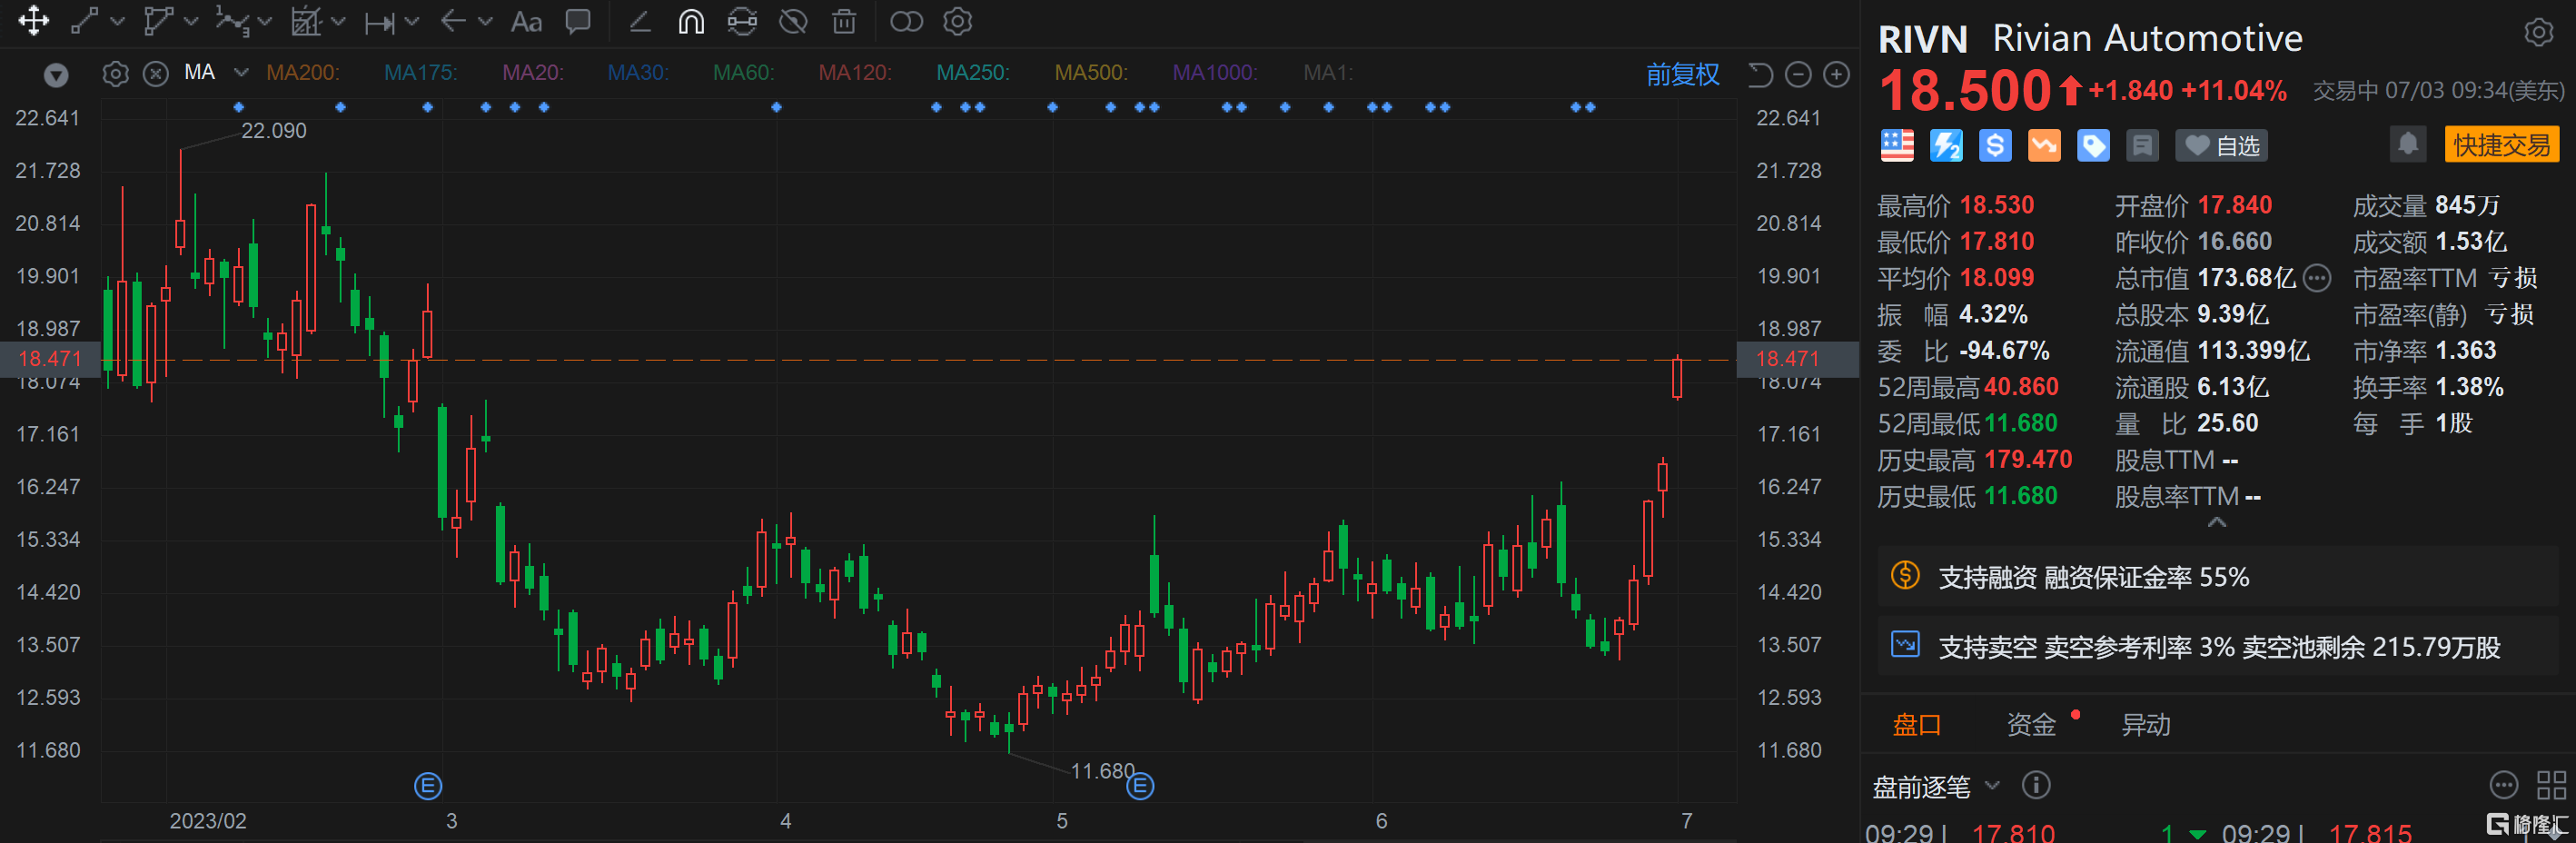2576x843 pixels.
Task: Click the gray notes bookmark icon
Action: 2142,146
